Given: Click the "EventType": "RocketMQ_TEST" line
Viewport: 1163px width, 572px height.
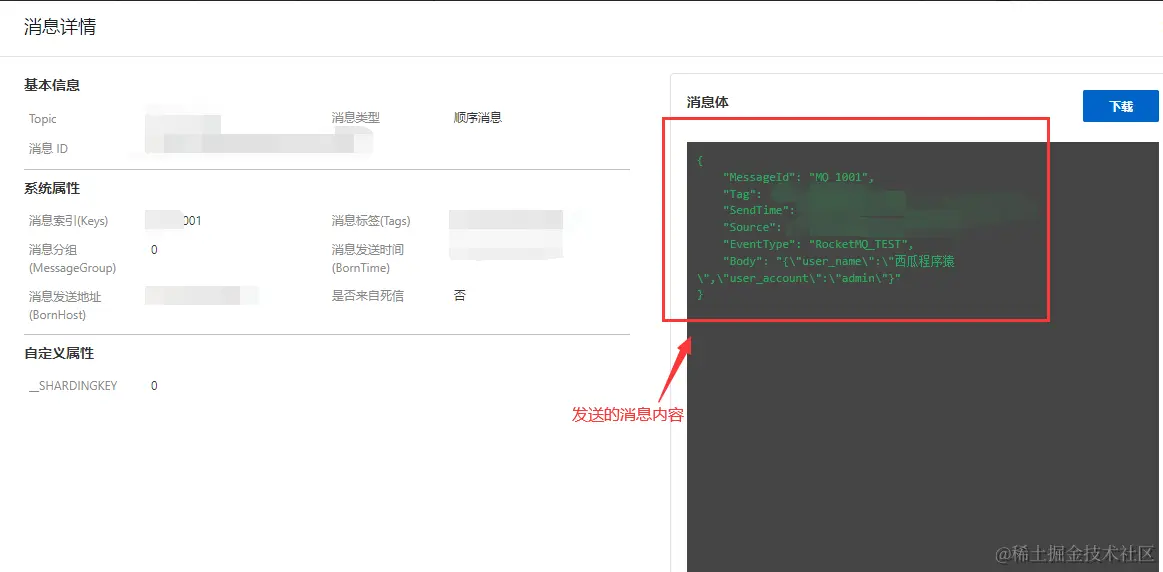Looking at the screenshot, I should (819, 243).
